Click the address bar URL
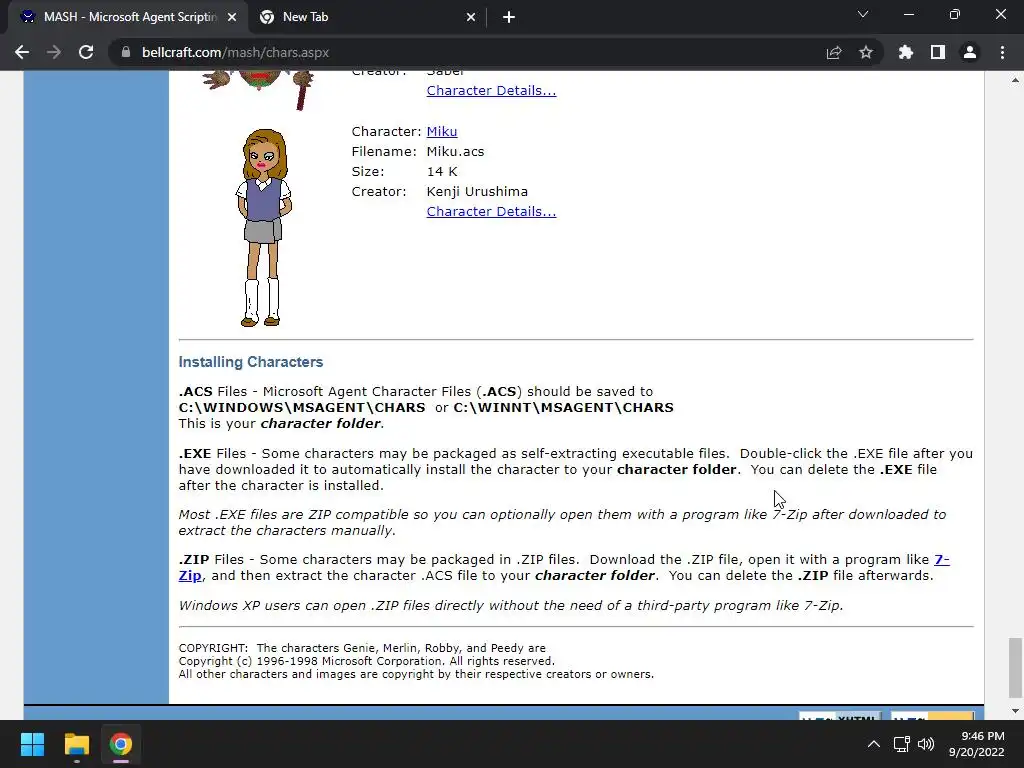1024x768 pixels. click(x=235, y=52)
